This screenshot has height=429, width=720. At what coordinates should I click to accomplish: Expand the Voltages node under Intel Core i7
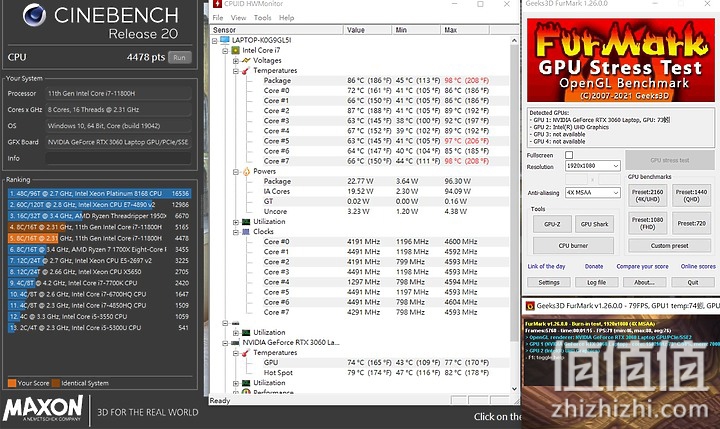[236, 61]
